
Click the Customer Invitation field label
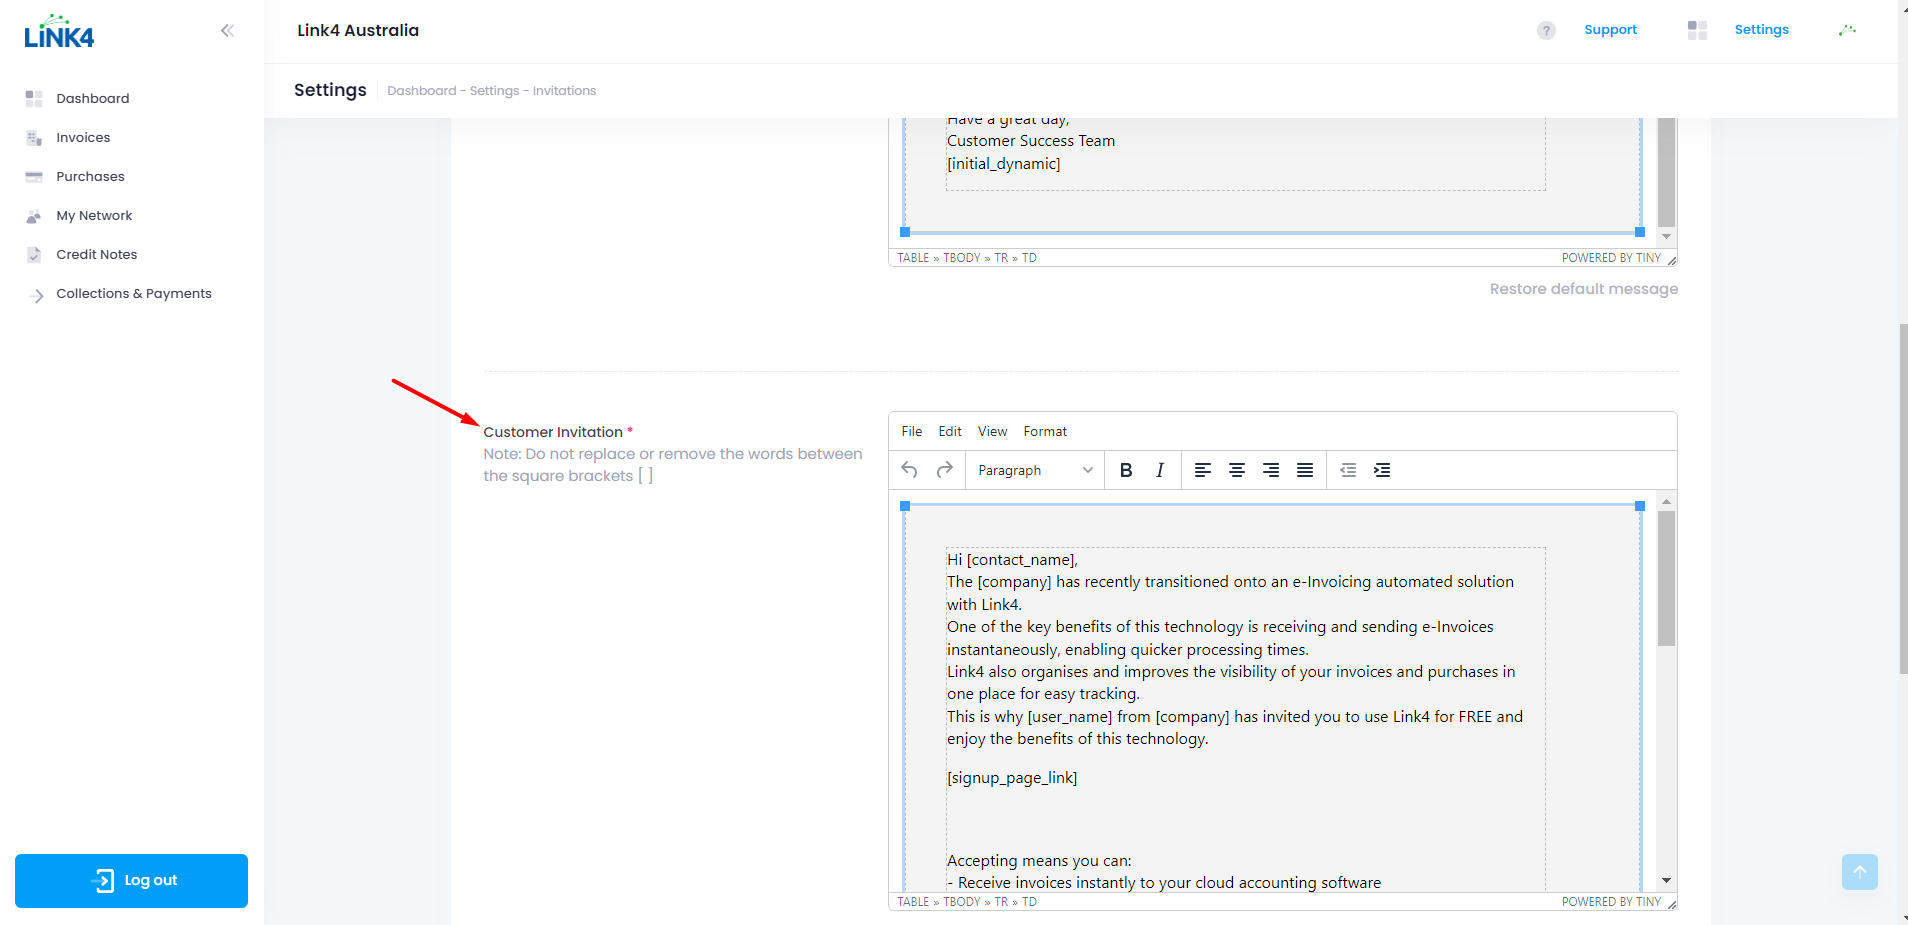(x=553, y=432)
